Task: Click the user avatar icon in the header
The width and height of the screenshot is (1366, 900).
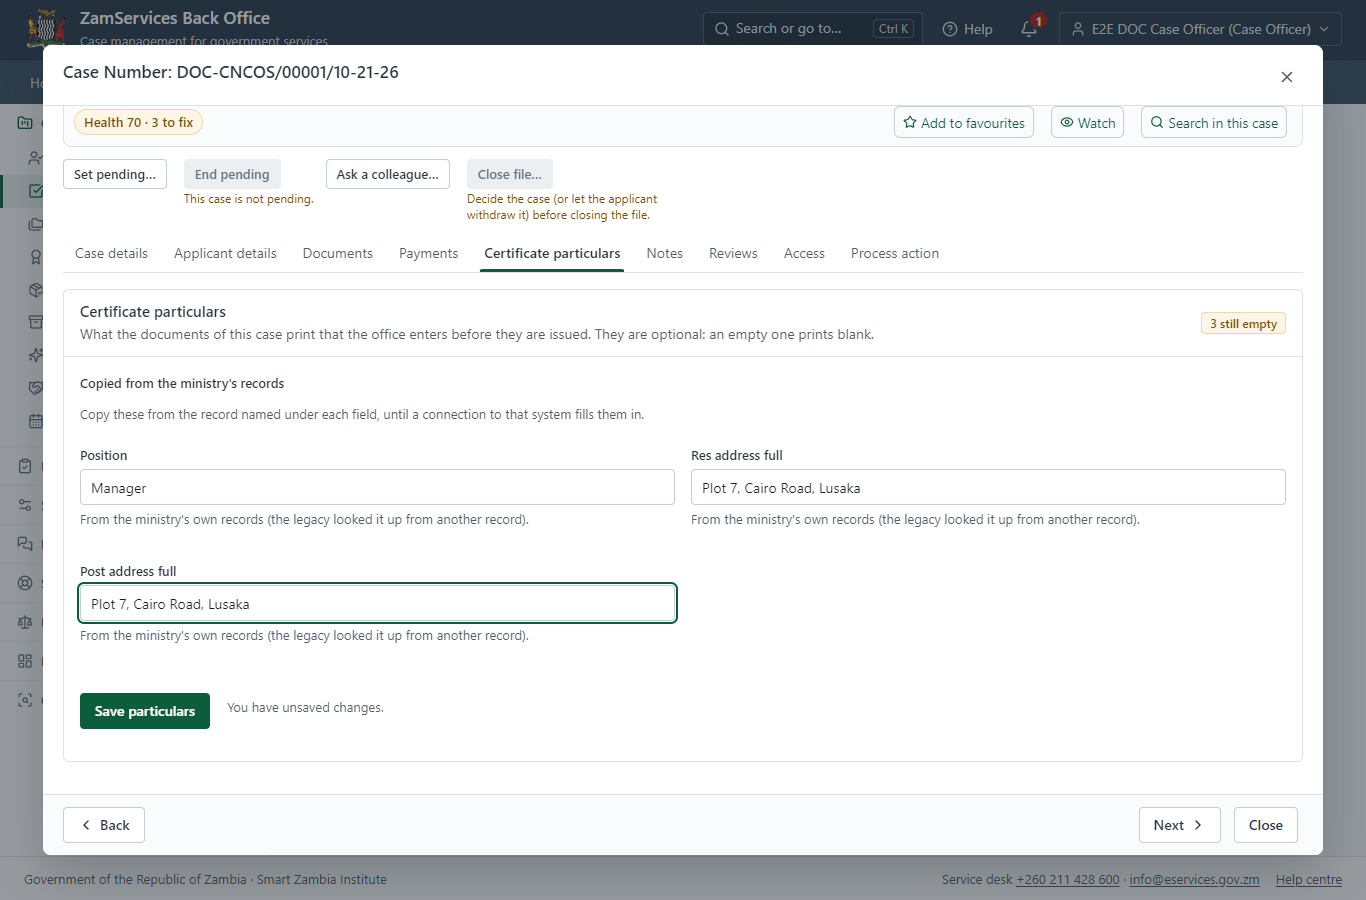Action: click(1078, 29)
